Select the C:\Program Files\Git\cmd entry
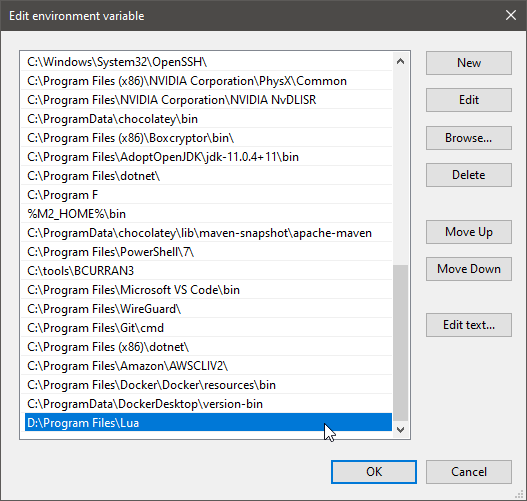The width and height of the screenshot is (527, 501). [x=207, y=328]
